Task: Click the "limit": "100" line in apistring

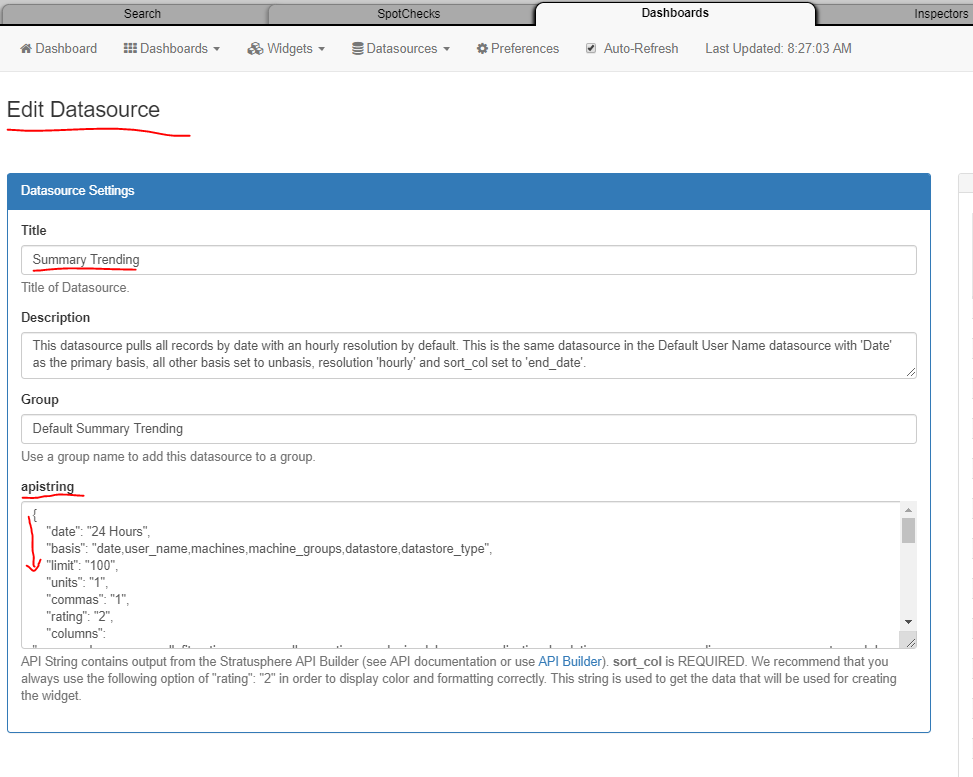Action: (82, 565)
